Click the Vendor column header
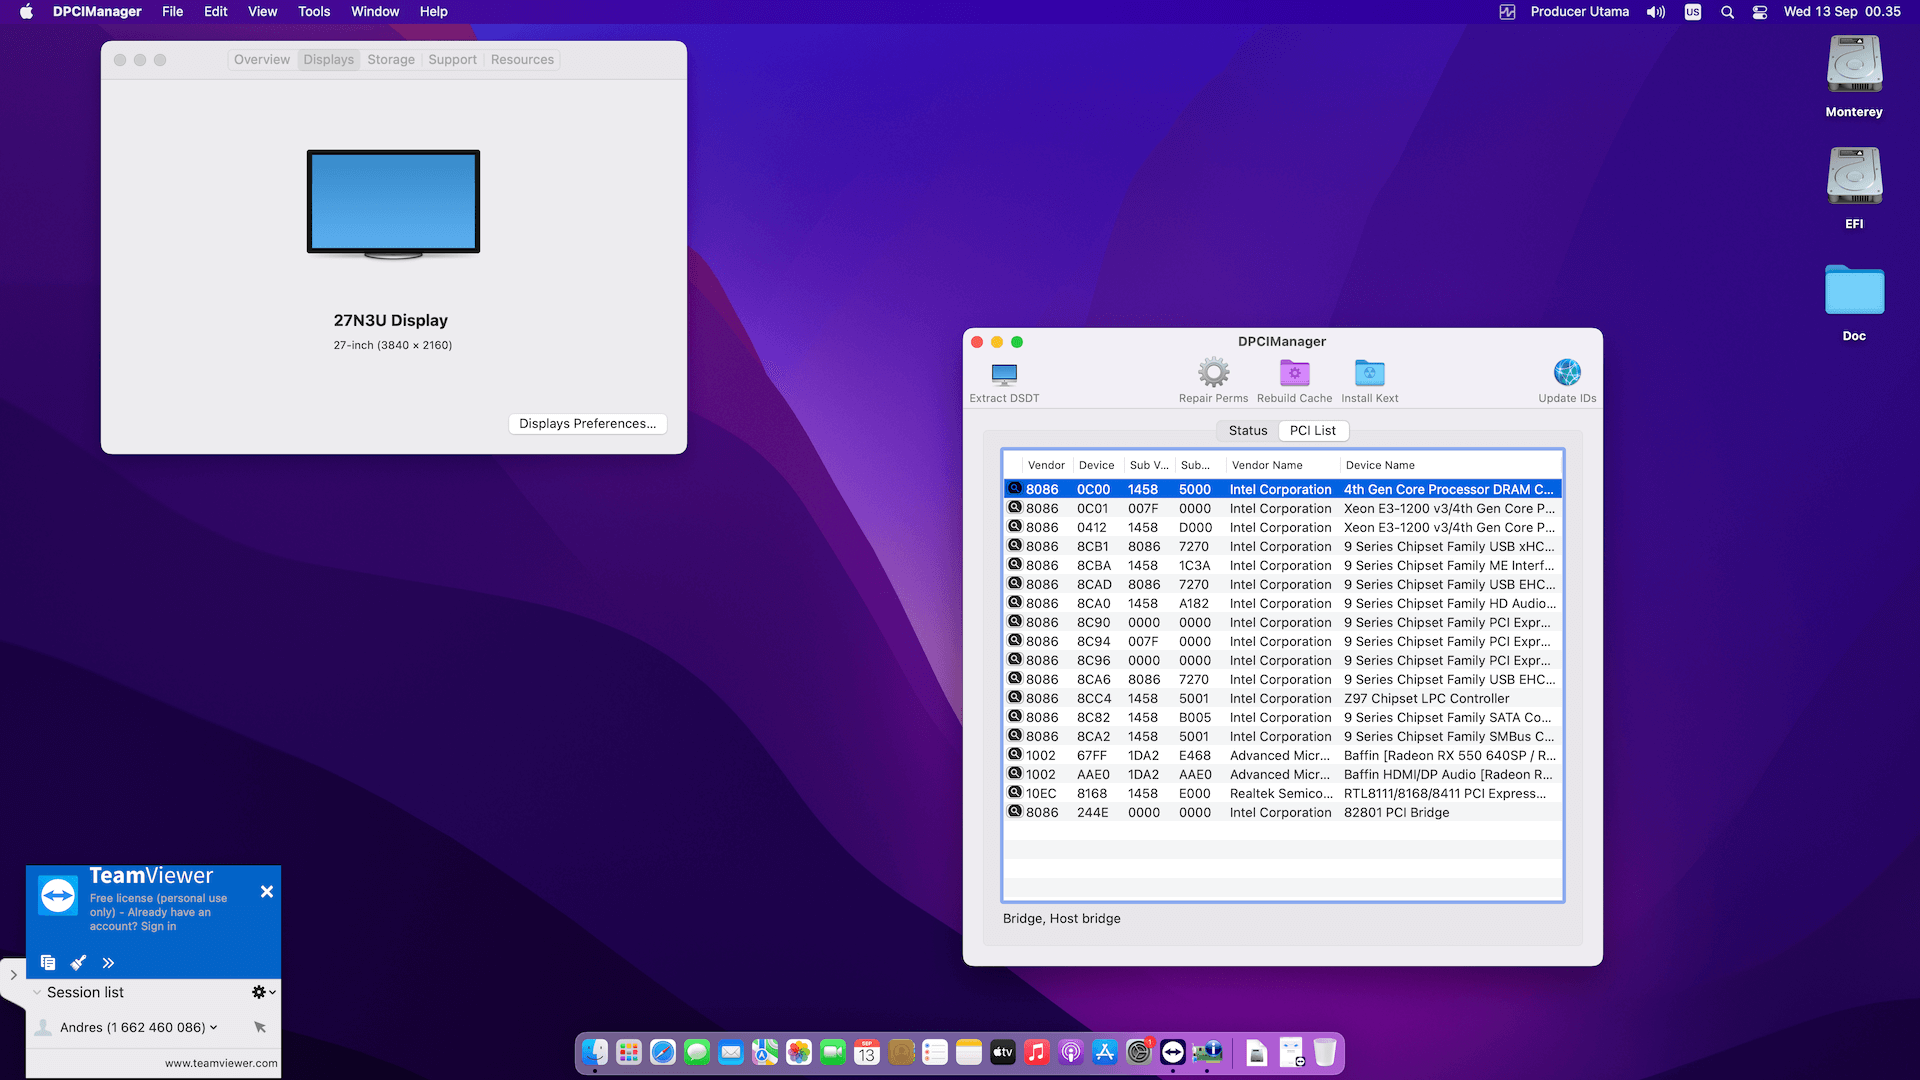 [1047, 465]
